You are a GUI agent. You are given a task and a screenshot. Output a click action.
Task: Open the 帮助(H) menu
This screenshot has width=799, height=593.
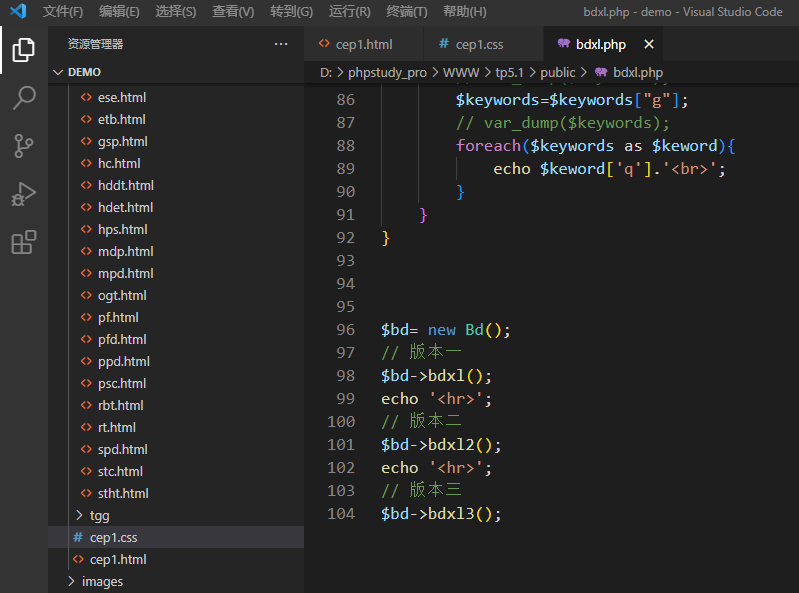click(465, 11)
